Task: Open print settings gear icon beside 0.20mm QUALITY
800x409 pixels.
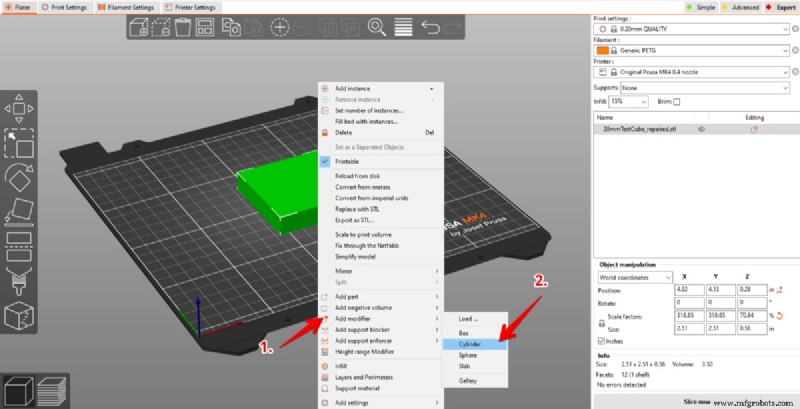Action: pyautogui.click(x=795, y=29)
